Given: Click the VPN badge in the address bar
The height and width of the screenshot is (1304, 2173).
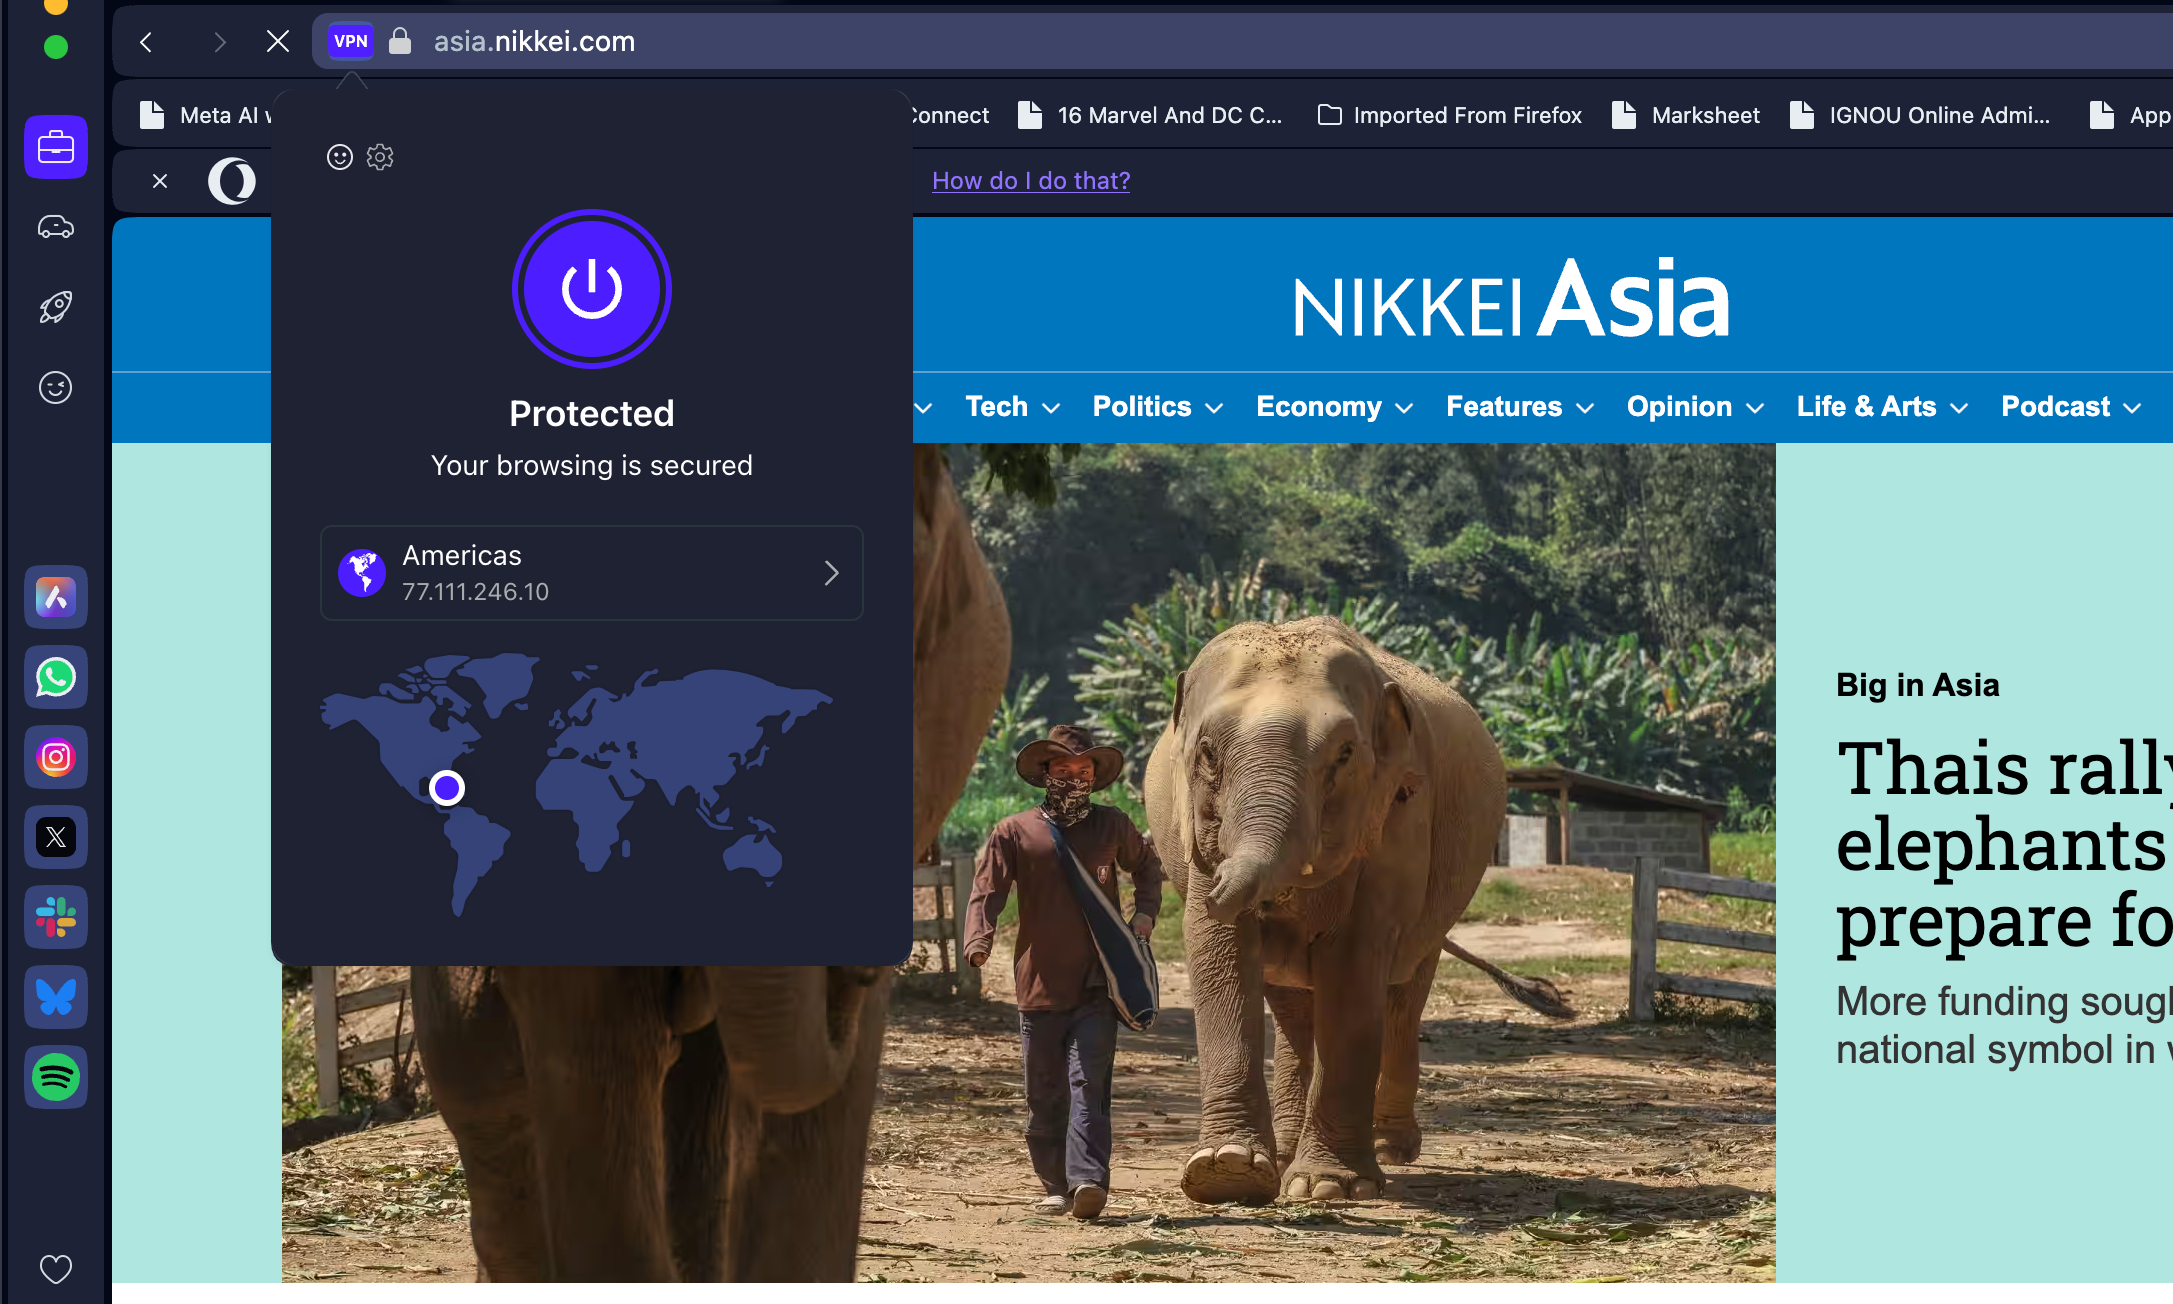Looking at the screenshot, I should coord(350,41).
